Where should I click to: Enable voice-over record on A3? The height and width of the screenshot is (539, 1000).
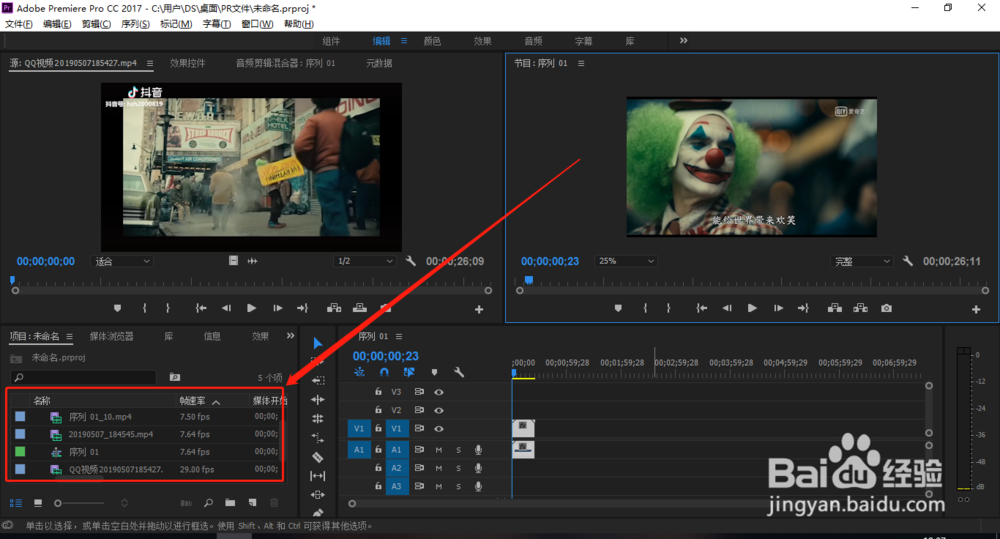point(478,487)
